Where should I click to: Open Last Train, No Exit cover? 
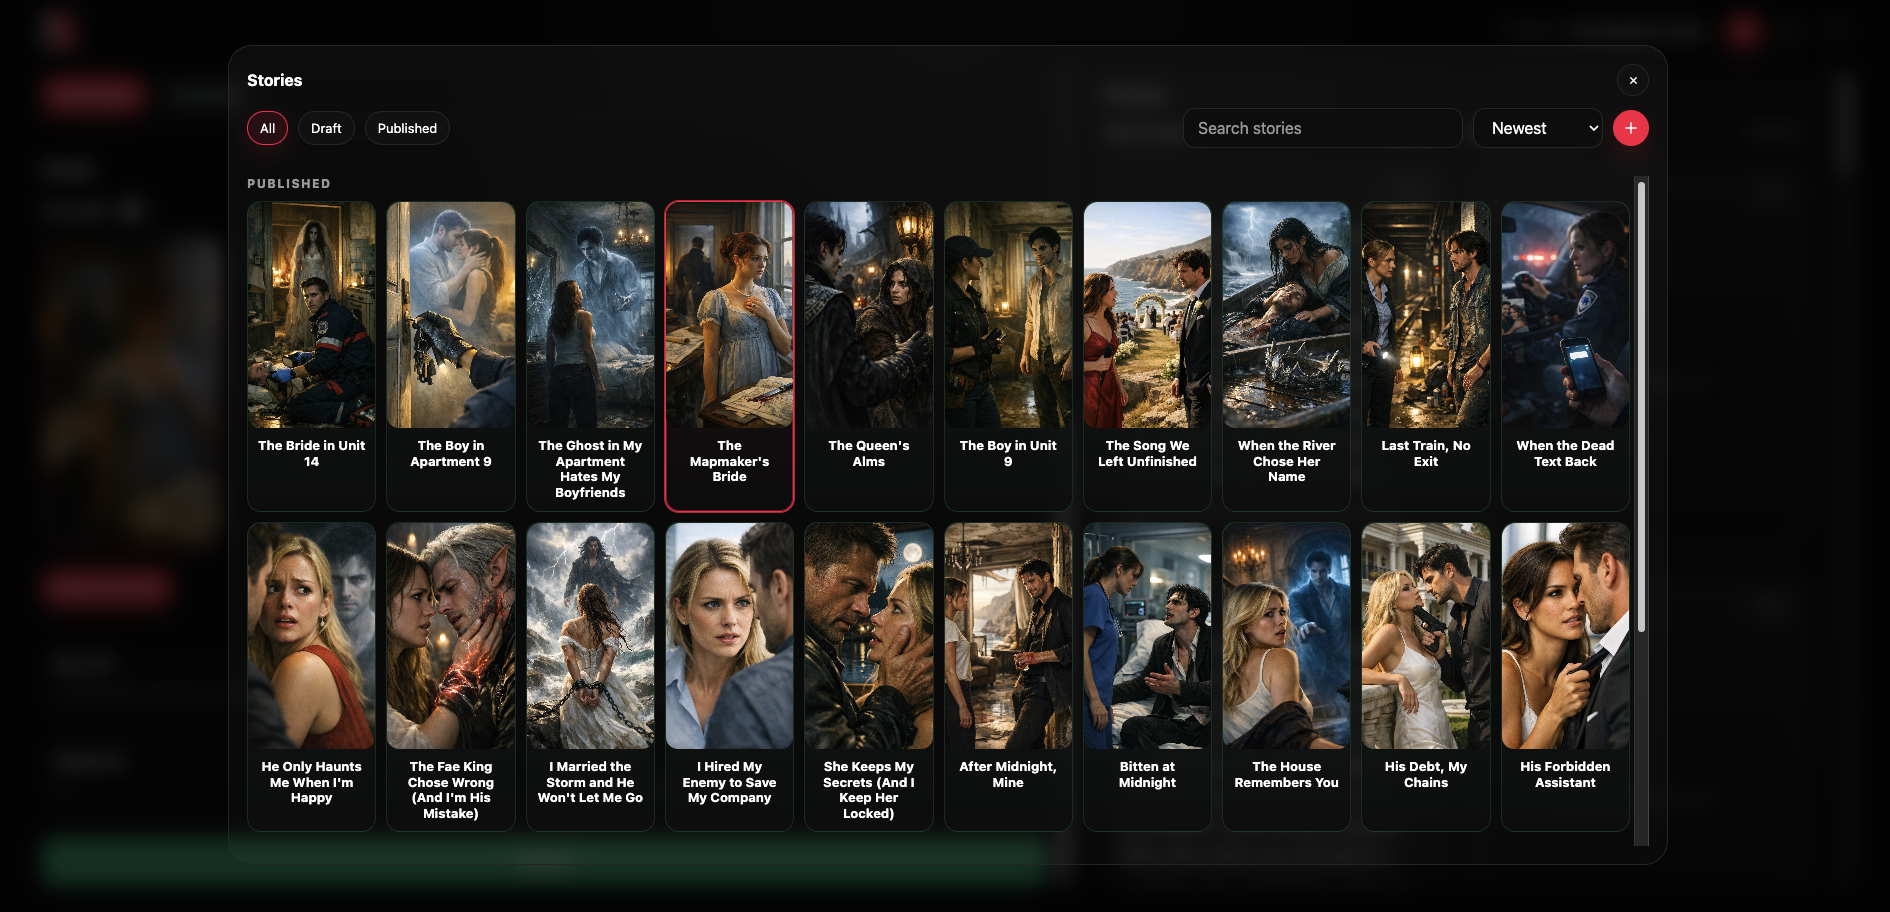tap(1426, 315)
